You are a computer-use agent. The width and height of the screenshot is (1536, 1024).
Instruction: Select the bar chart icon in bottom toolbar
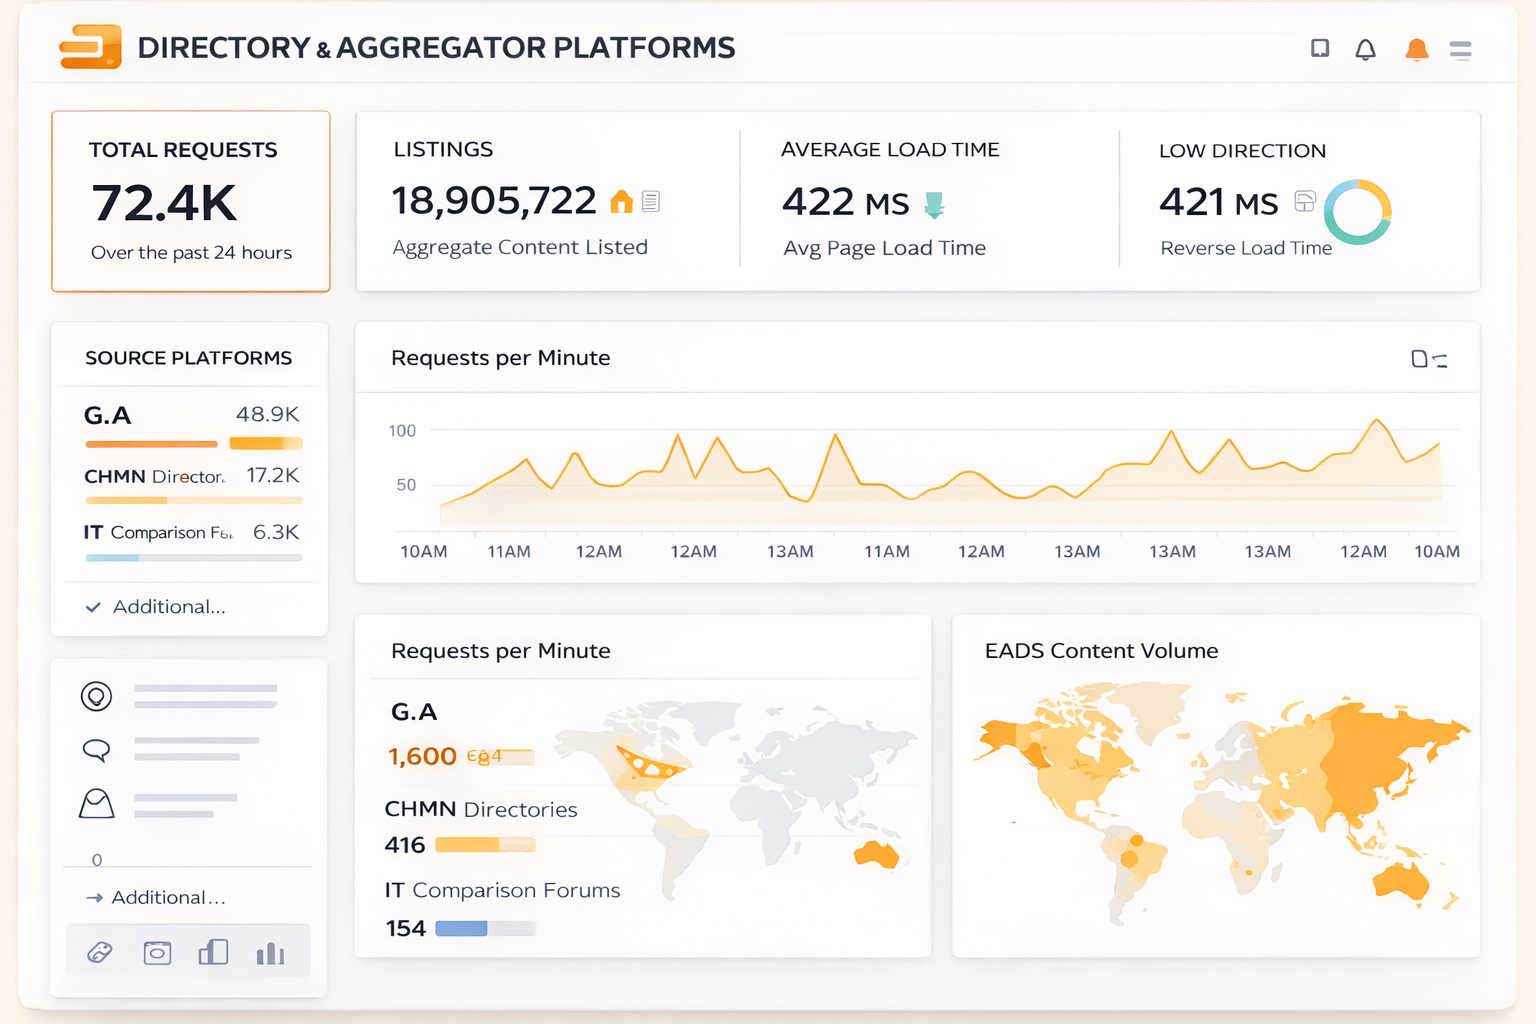pos(270,953)
